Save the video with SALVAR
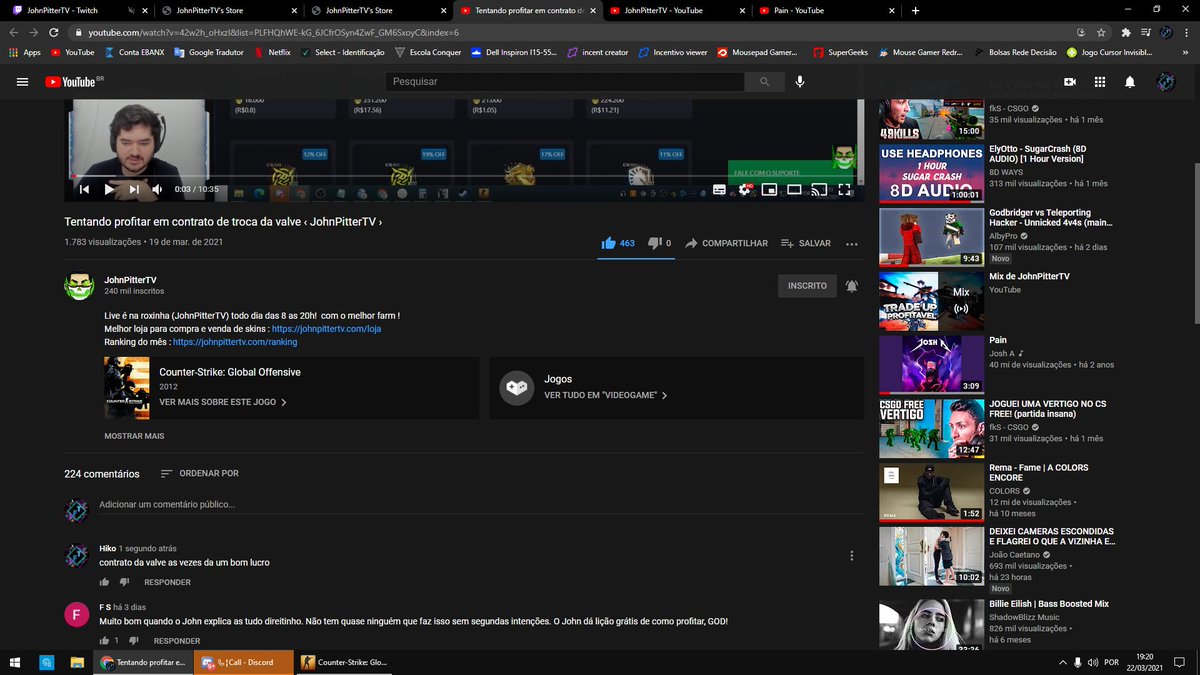Image resolution: width=1200 pixels, height=675 pixels. [805, 243]
